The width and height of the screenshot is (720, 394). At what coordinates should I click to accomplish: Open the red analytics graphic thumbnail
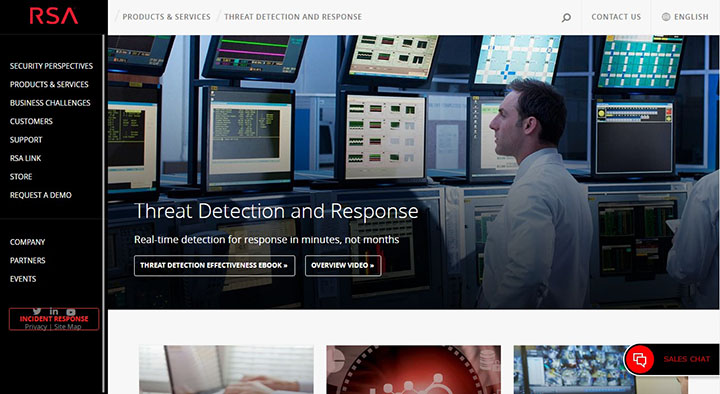click(414, 370)
